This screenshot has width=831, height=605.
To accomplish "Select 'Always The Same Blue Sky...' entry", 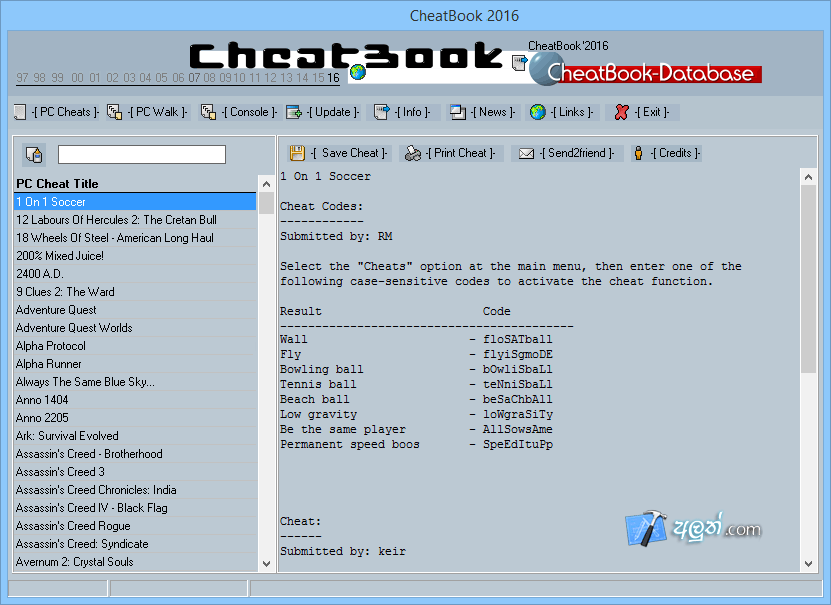I will coord(135,382).
